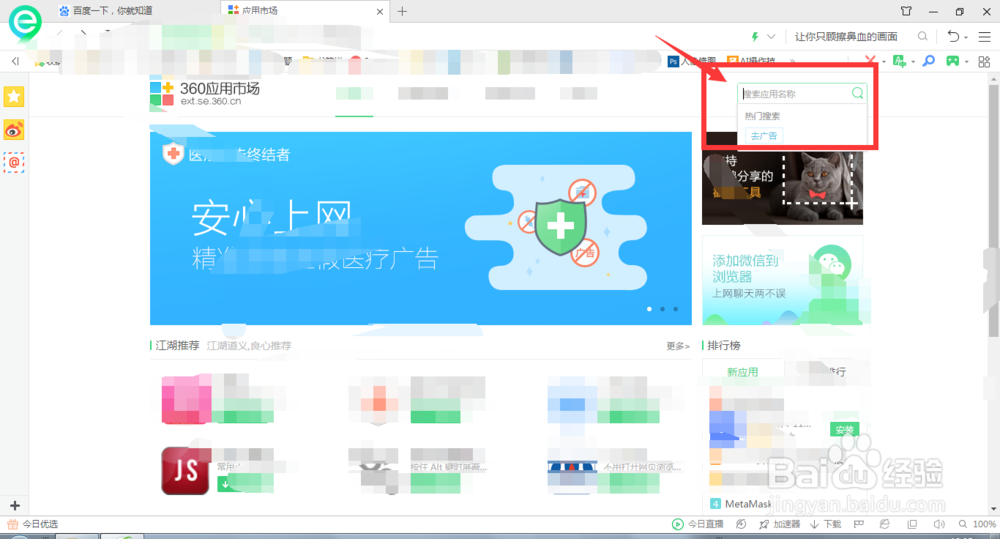Click the 100% zoom level control
Screen dimensions: 1000x539
pos(977,524)
